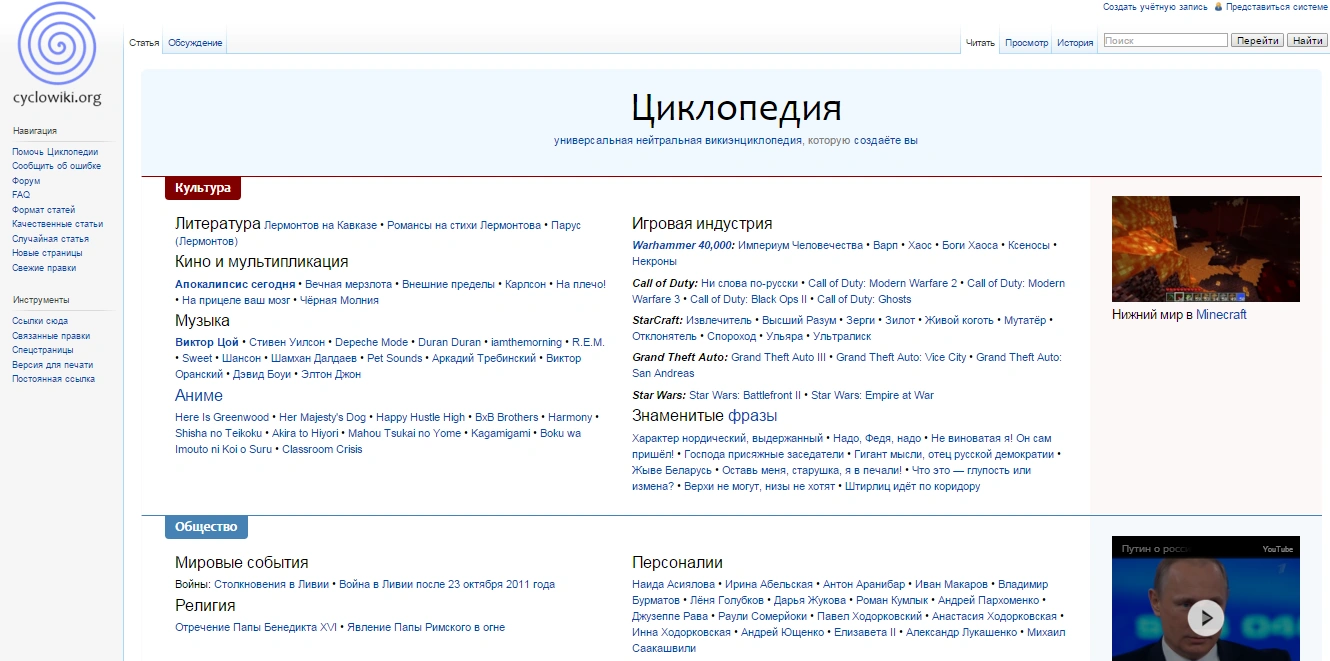Open Отречение Папы Бенедикта XVI link
The height and width of the screenshot is (661, 1330).
pos(256,628)
